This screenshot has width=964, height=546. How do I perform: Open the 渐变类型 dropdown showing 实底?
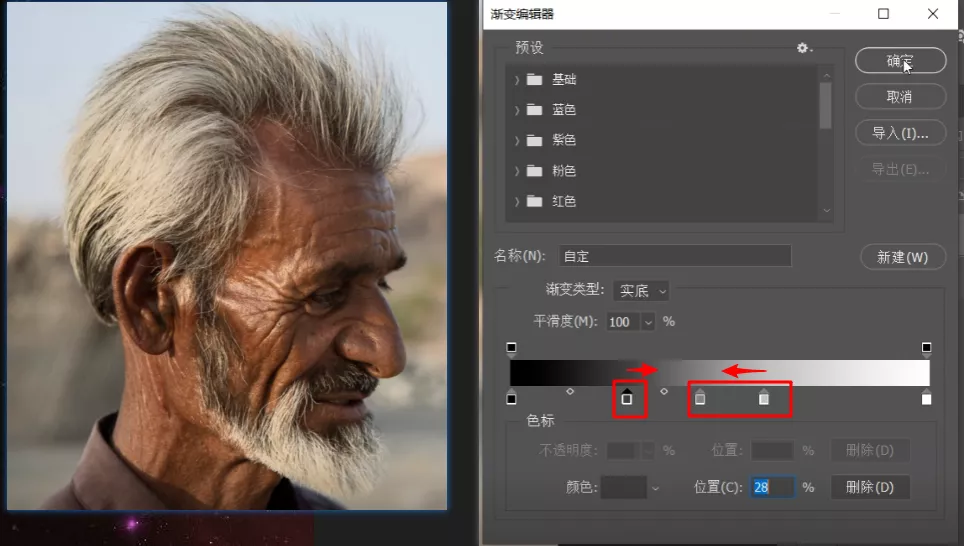(641, 290)
